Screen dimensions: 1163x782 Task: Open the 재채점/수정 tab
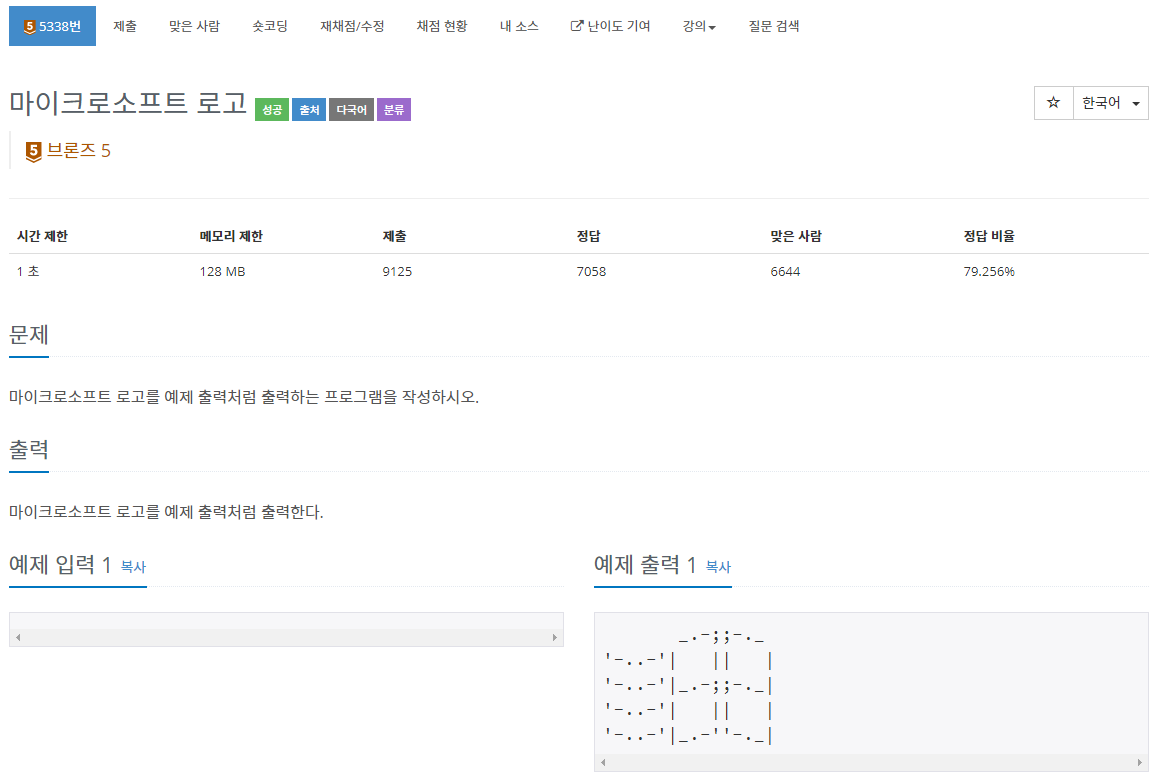point(352,26)
